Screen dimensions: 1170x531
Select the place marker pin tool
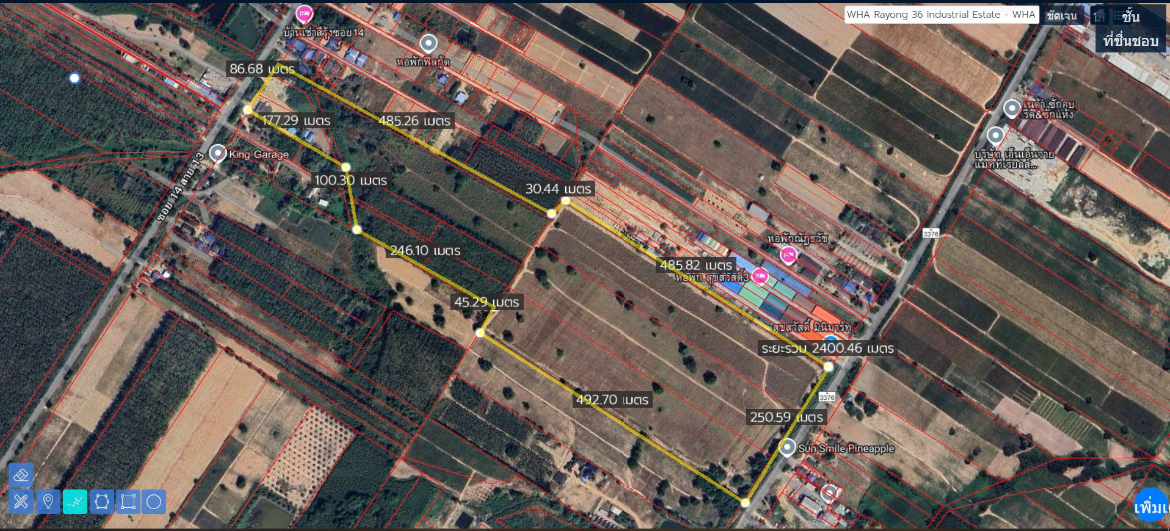47,501
